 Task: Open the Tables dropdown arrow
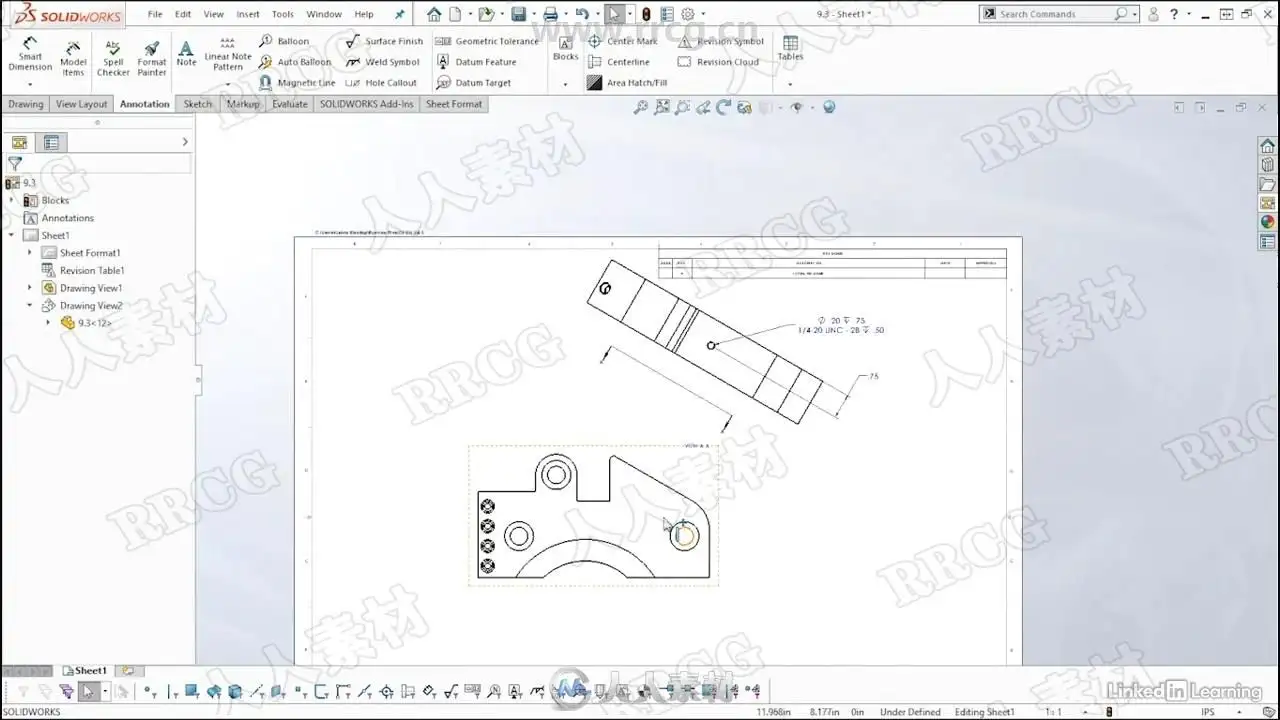point(790,84)
